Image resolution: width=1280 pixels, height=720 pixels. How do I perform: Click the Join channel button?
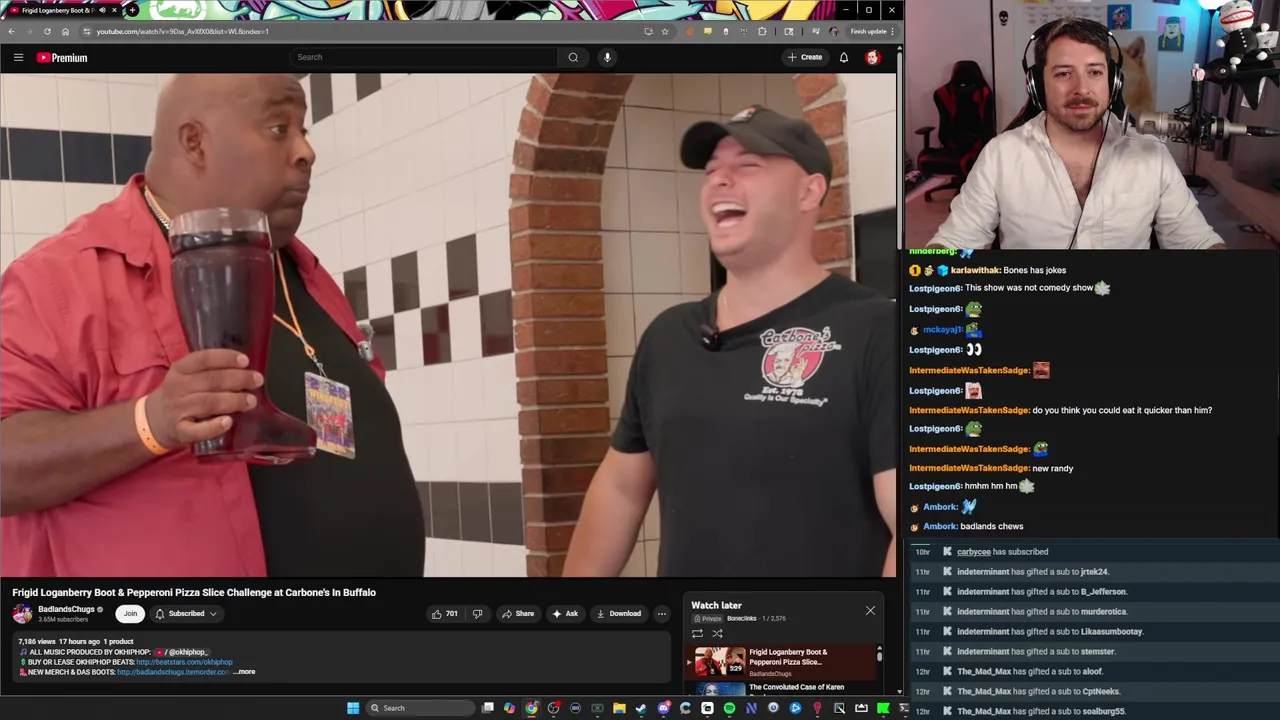point(130,613)
